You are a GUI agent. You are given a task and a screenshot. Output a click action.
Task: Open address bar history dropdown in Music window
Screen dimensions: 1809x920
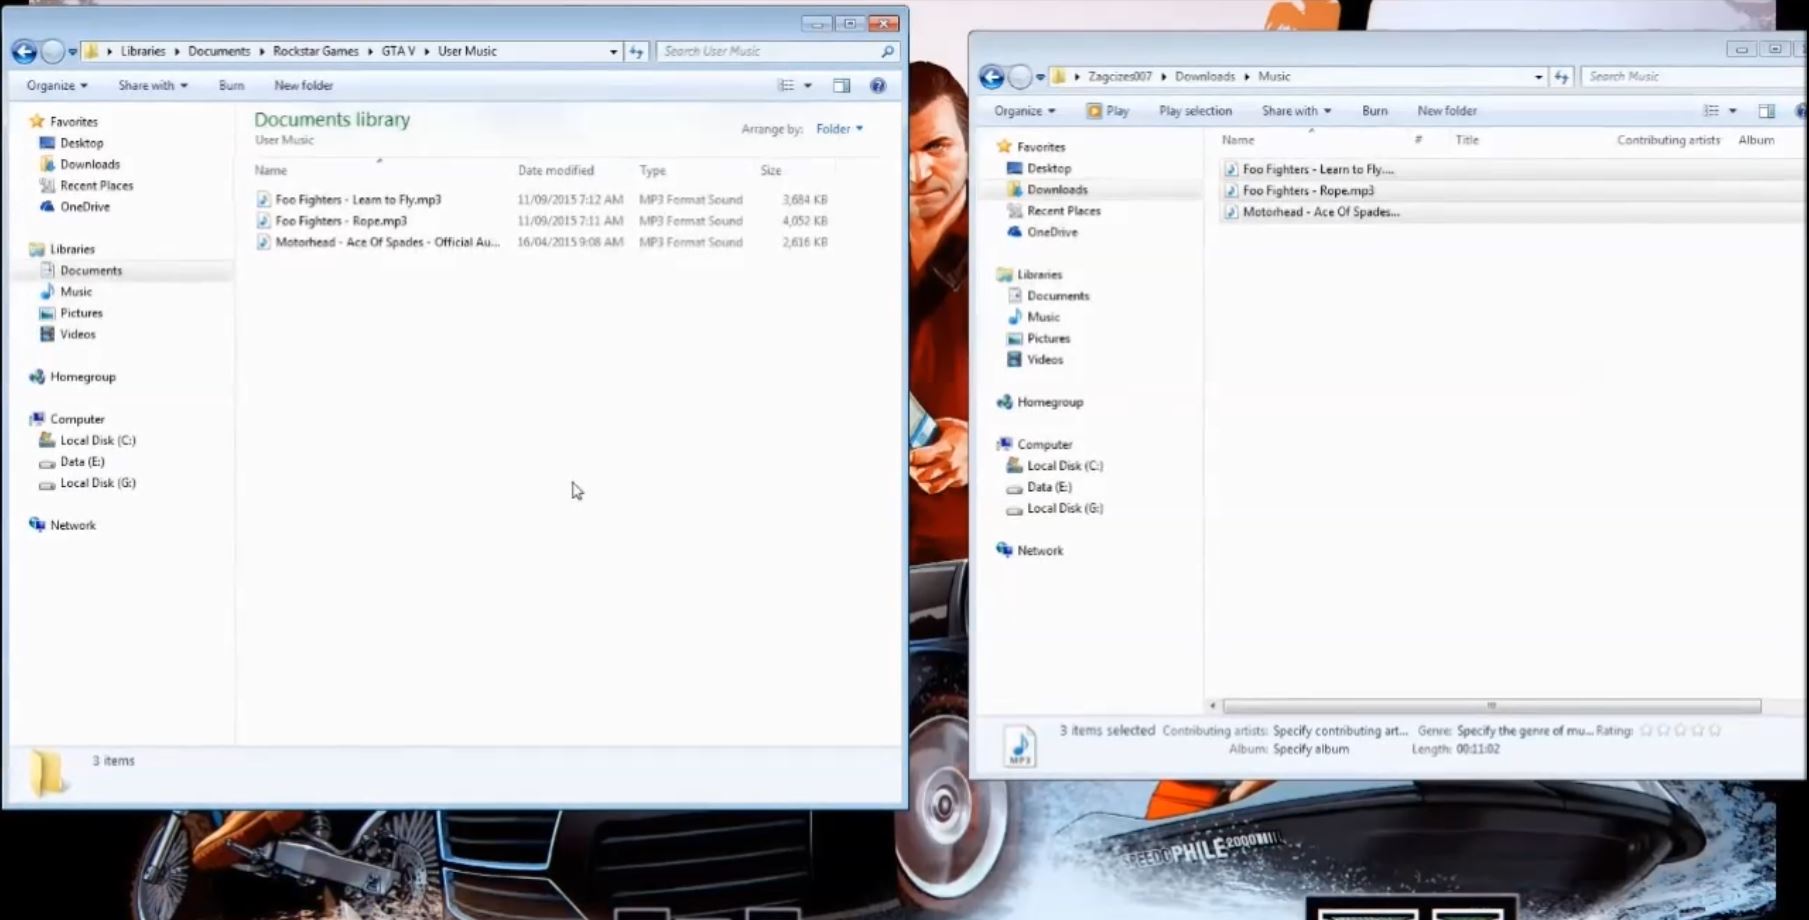(1538, 77)
